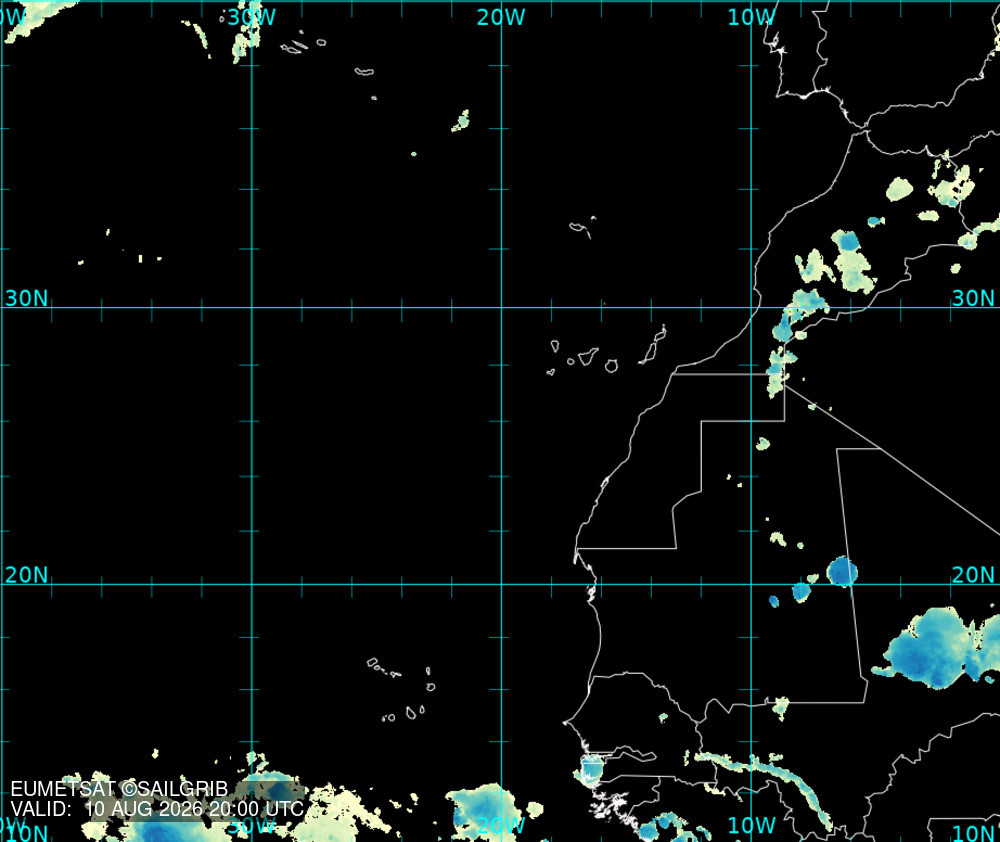Click the 10W longitude label at top

click(751, 17)
